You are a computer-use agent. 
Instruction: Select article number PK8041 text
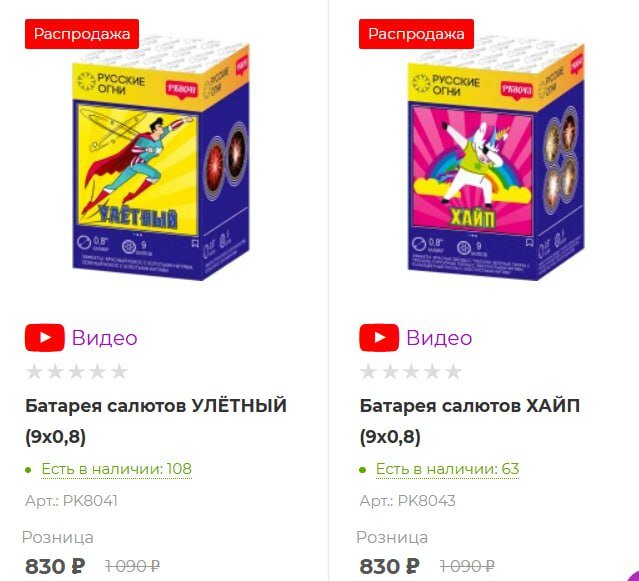90,501
